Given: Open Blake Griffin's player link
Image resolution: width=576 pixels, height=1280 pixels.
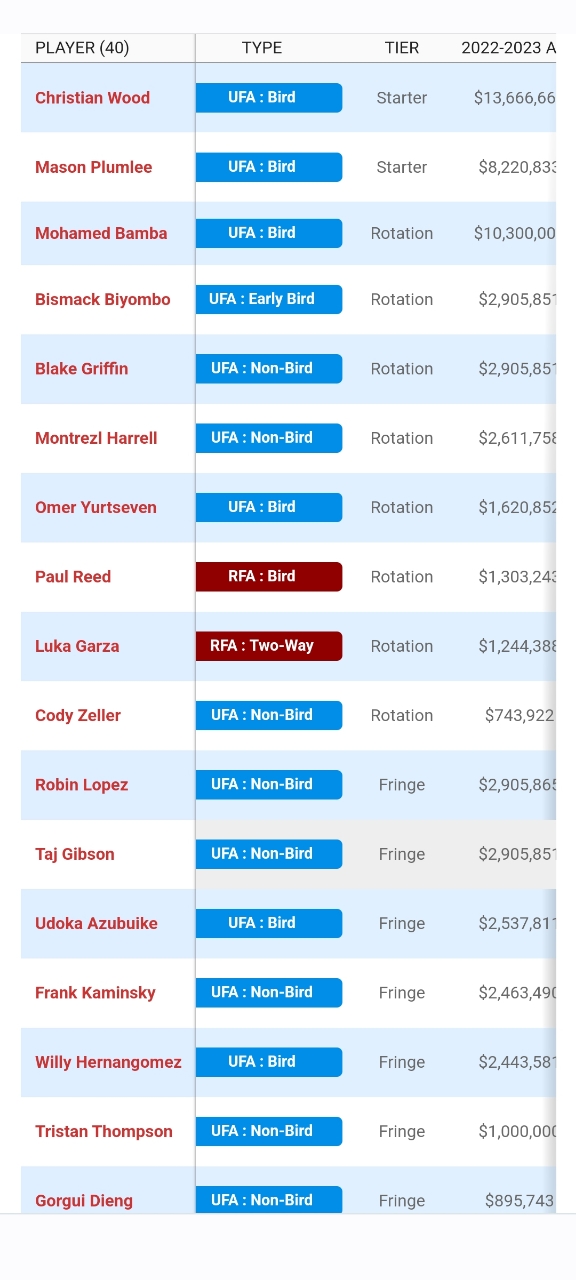Looking at the screenshot, I should click(x=81, y=368).
